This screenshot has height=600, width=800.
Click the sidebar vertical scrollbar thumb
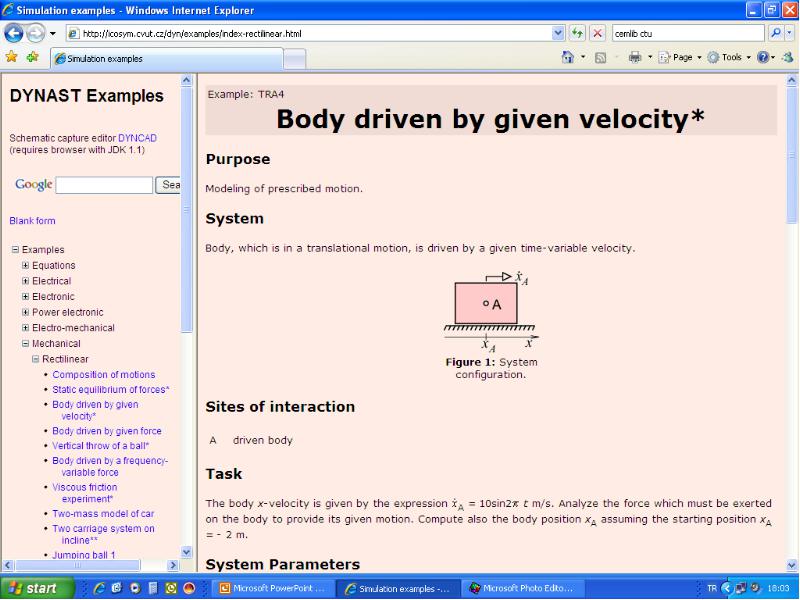[186, 209]
